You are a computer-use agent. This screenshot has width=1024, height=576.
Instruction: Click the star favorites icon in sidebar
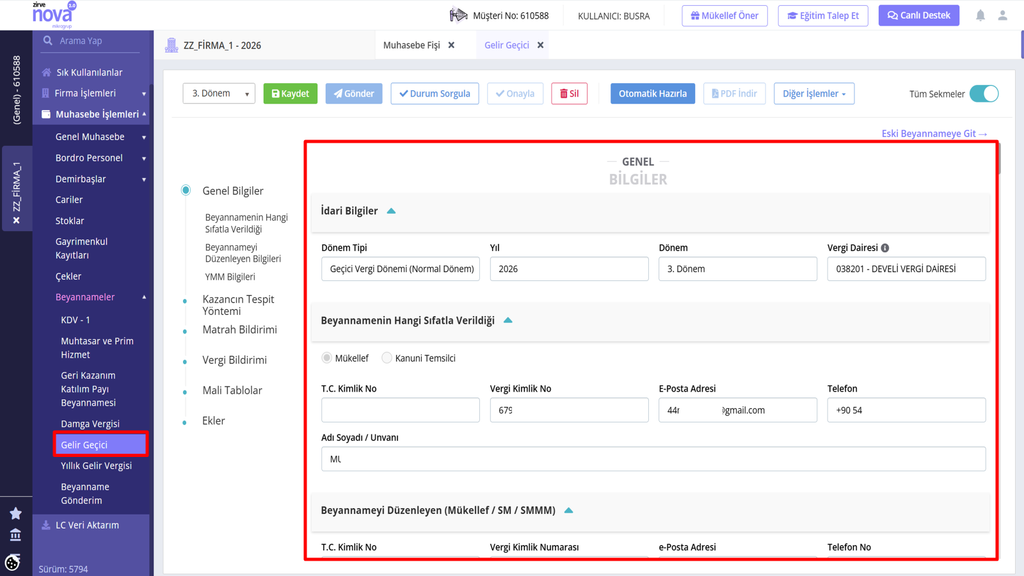pyautogui.click(x=16, y=513)
